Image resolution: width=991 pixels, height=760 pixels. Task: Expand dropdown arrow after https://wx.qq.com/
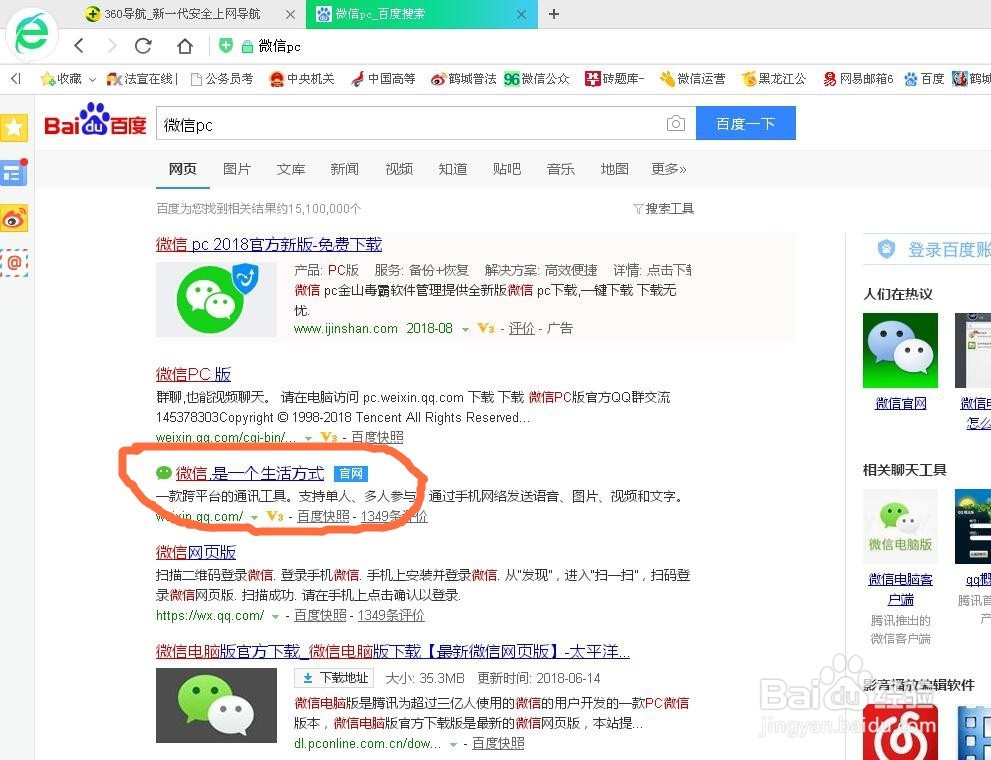coord(275,616)
